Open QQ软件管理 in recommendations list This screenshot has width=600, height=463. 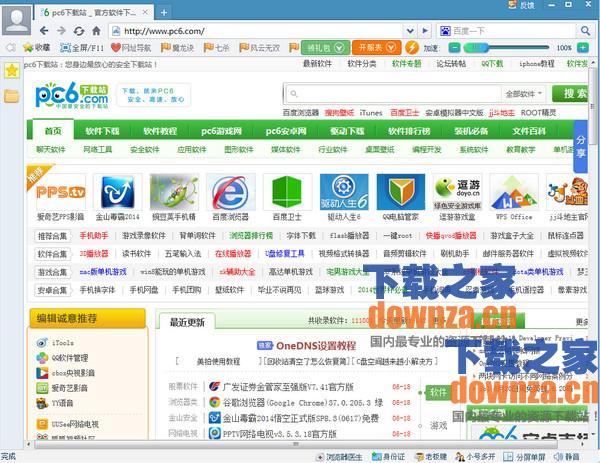(x=70, y=358)
